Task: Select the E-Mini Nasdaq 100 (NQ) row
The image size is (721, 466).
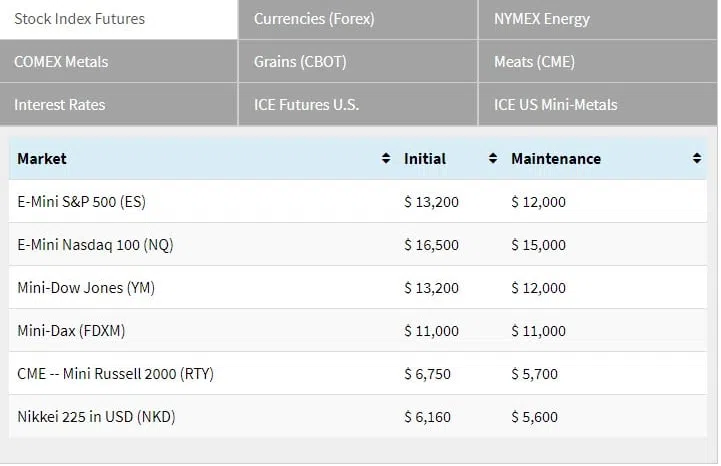Action: pyautogui.click(x=358, y=245)
